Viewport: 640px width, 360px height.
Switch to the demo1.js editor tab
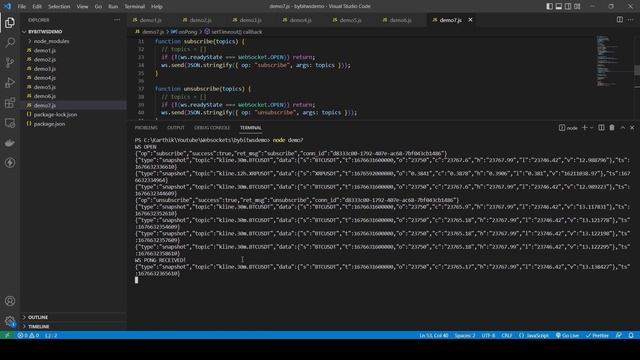click(x=151, y=20)
